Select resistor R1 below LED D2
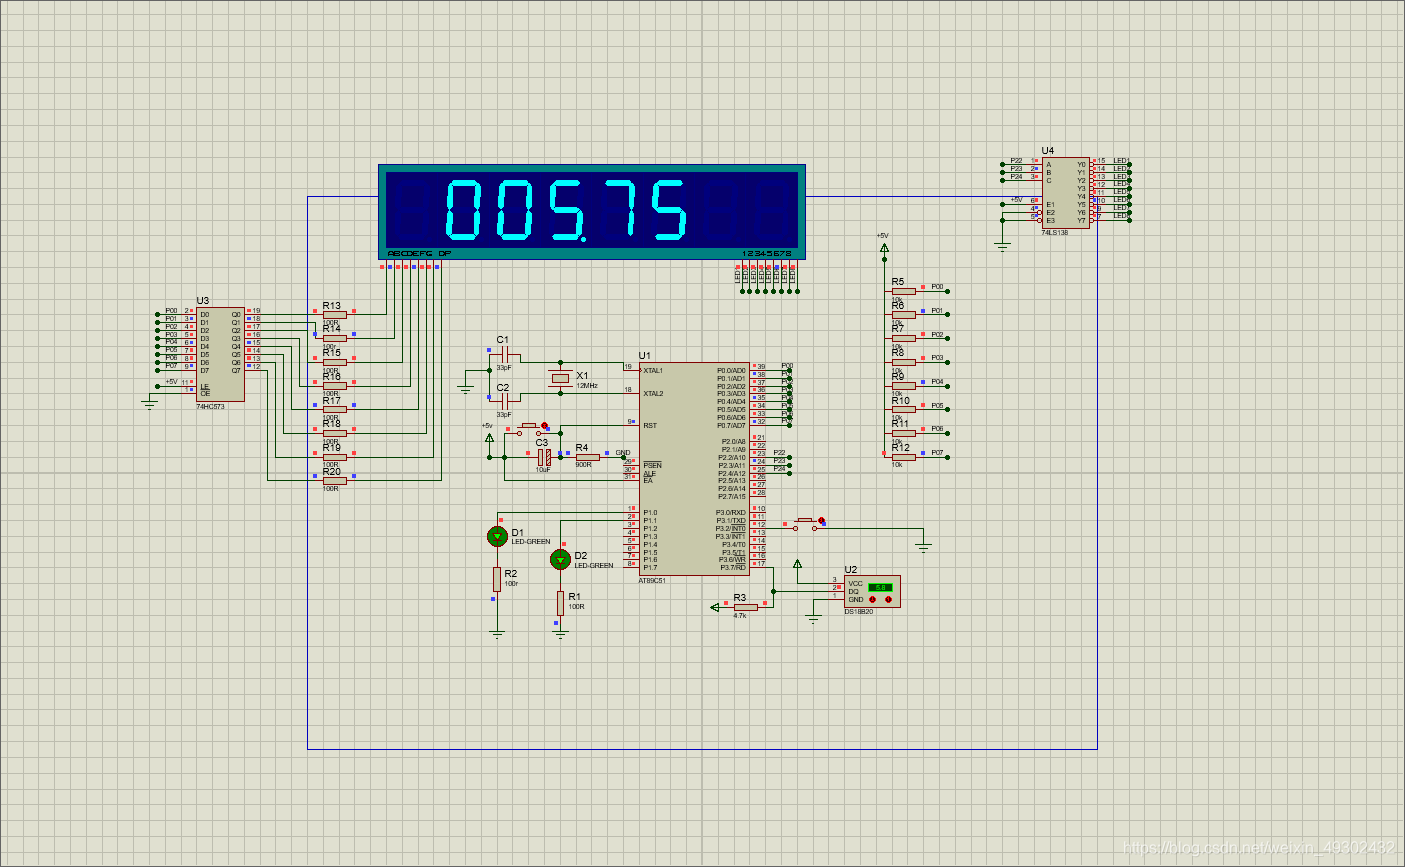Screen dimensions: 1405x867 click(x=560, y=602)
